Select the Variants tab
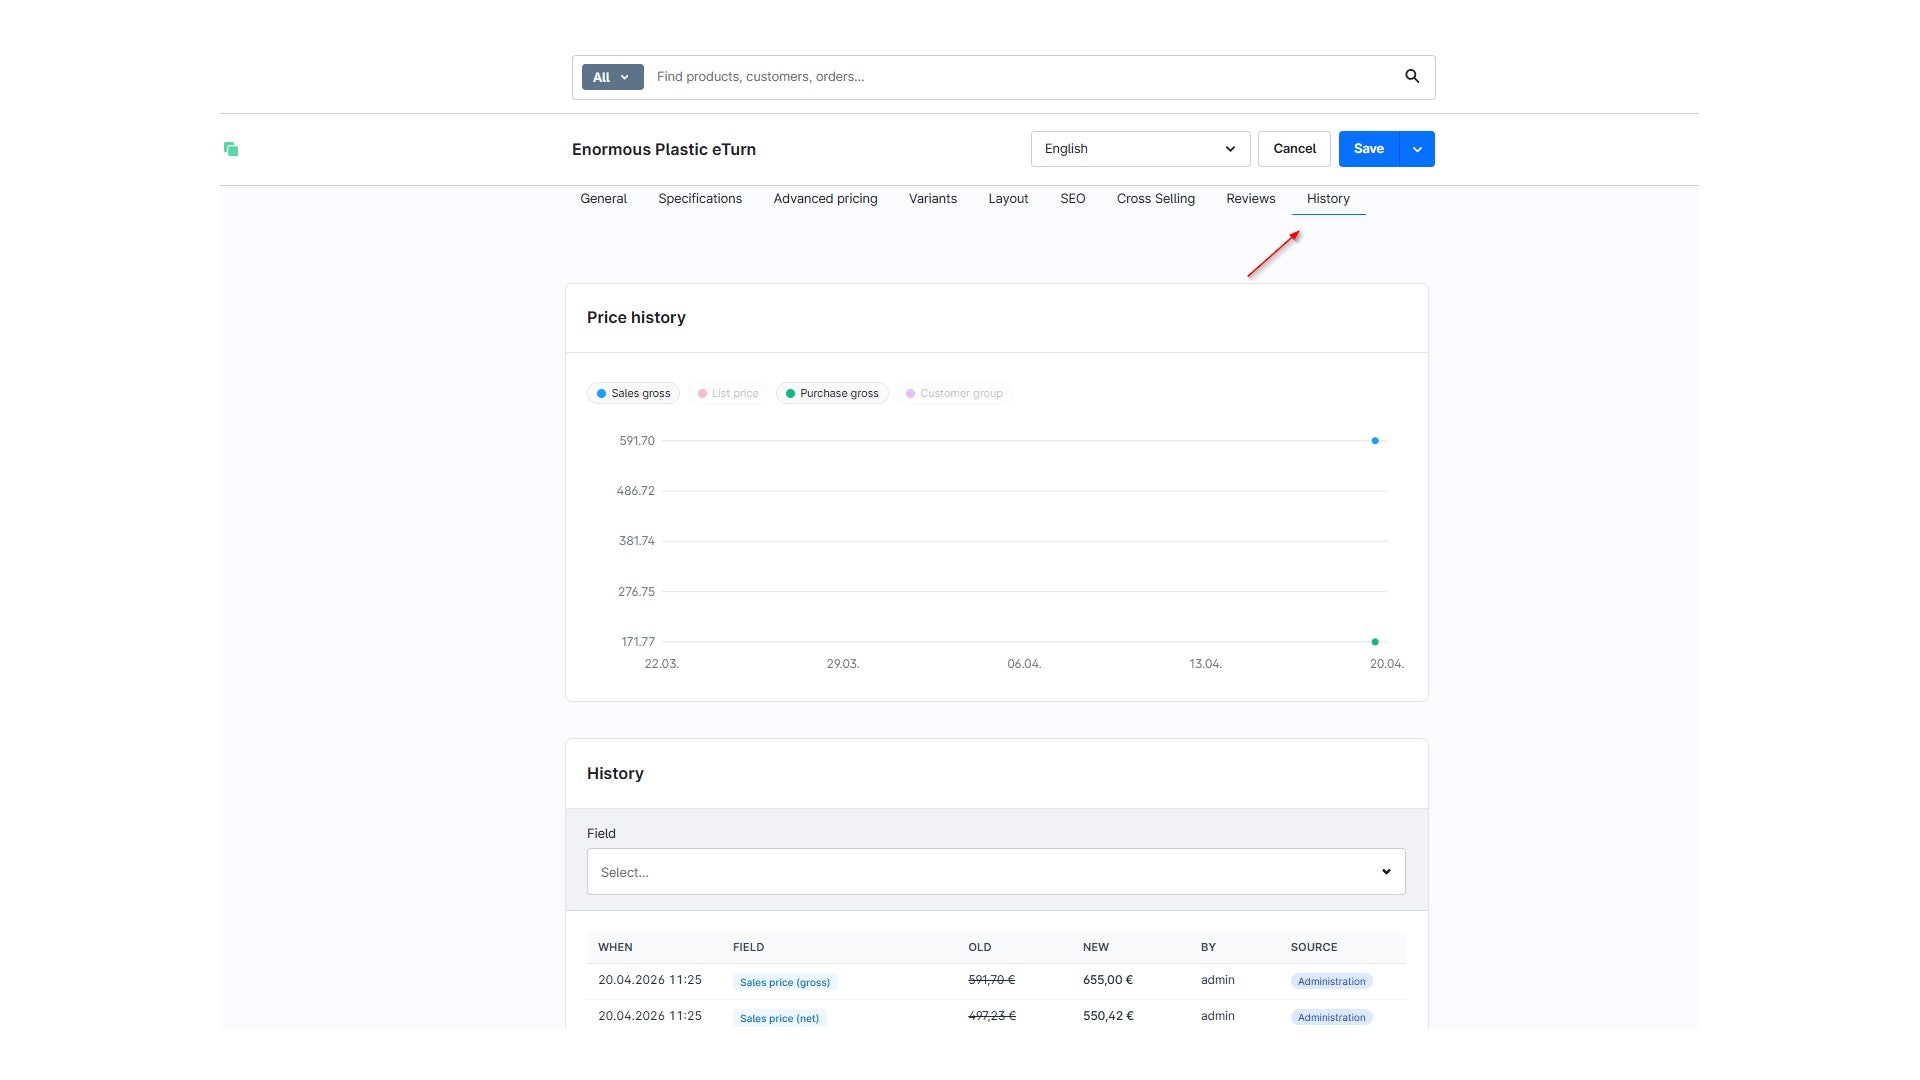Screen dimensions: 1920x1080 (x=933, y=199)
